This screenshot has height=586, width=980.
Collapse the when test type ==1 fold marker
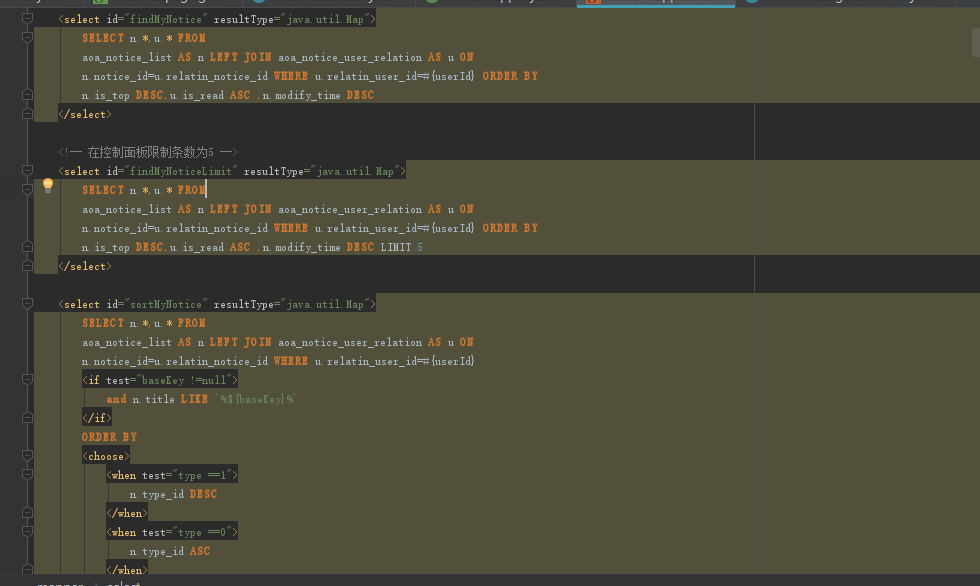[27, 474]
